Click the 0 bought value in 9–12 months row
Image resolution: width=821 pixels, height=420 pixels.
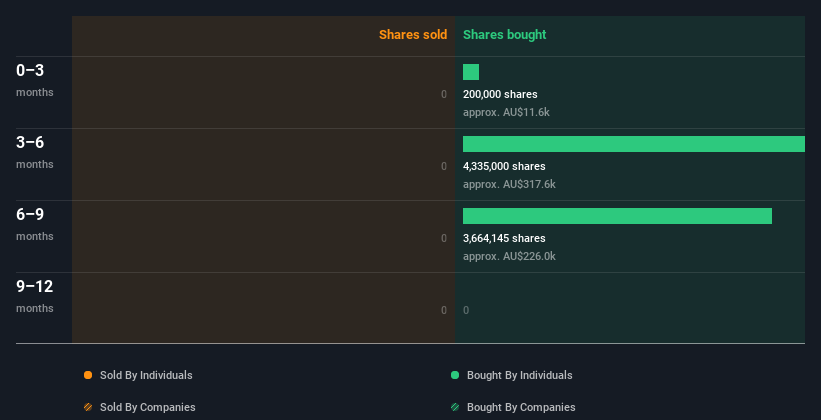point(466,310)
